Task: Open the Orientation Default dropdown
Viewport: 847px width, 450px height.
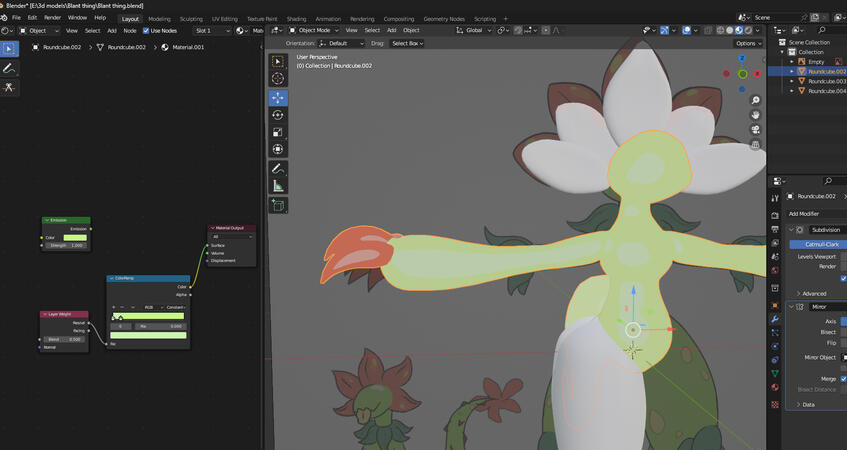Action: (341, 43)
